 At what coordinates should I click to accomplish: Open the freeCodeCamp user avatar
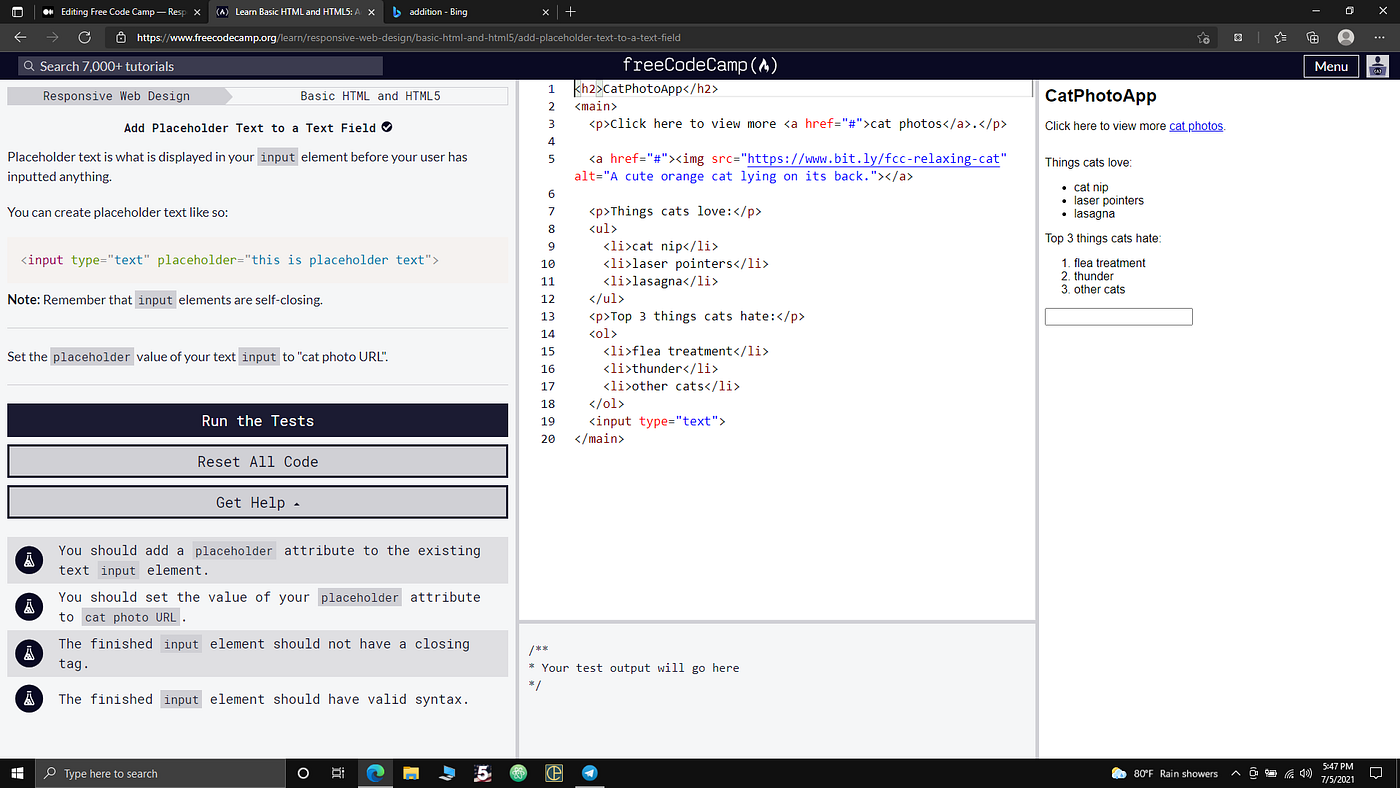coord(1378,66)
